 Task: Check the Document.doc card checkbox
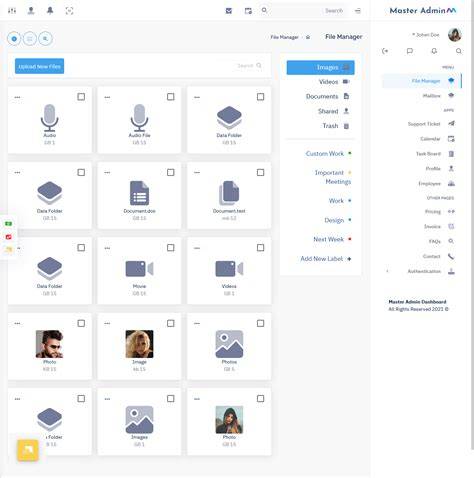tap(171, 172)
